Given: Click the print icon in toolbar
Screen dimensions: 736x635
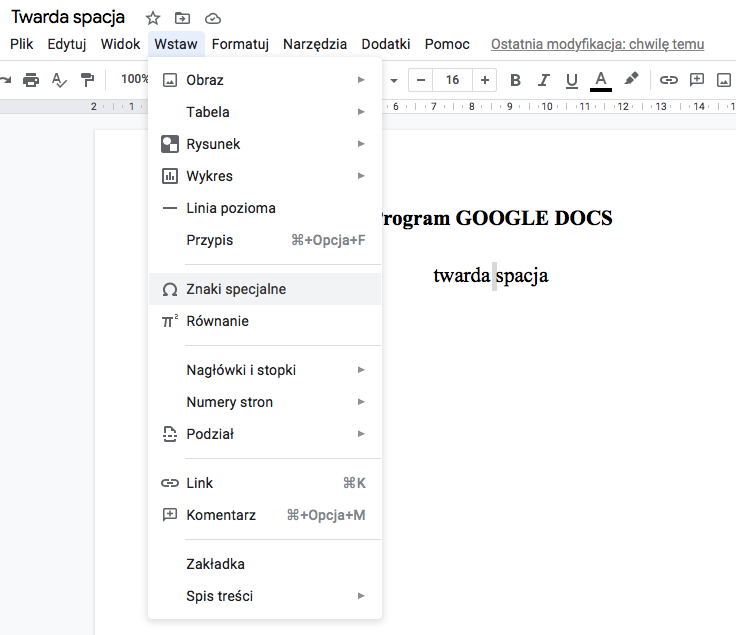Looking at the screenshot, I should pos(31,80).
